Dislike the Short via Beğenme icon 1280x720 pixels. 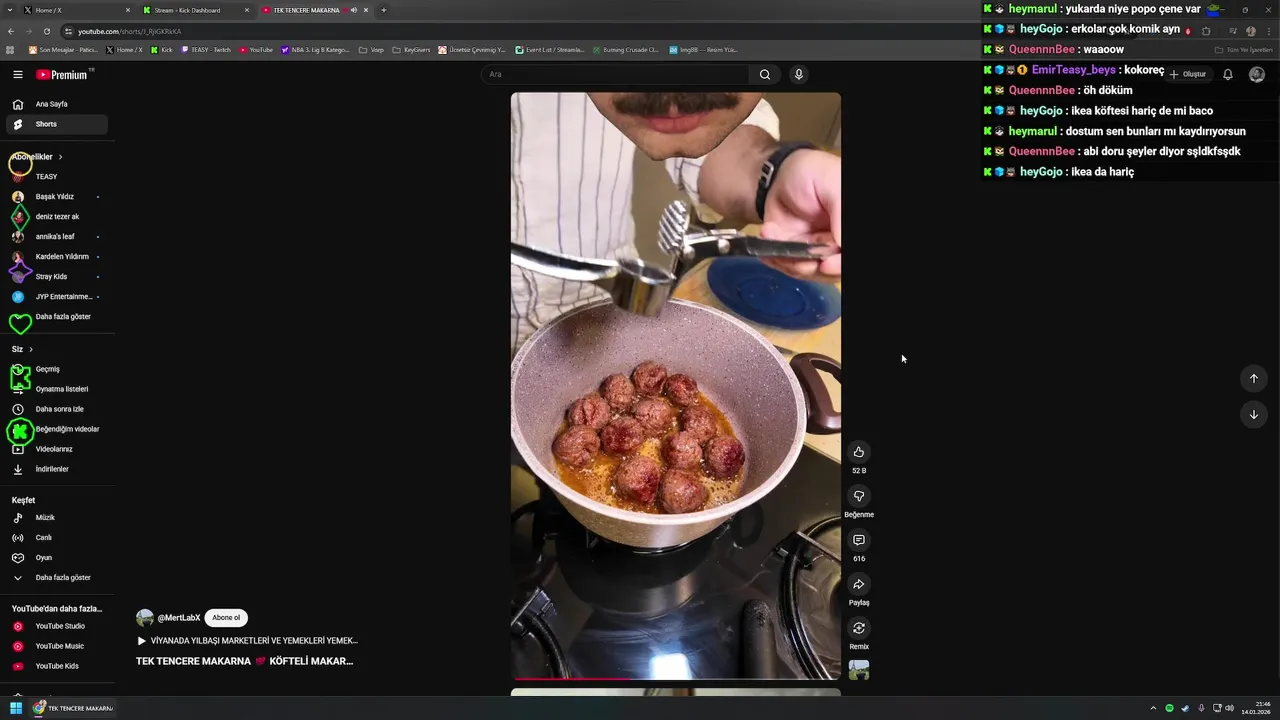[x=858, y=496]
